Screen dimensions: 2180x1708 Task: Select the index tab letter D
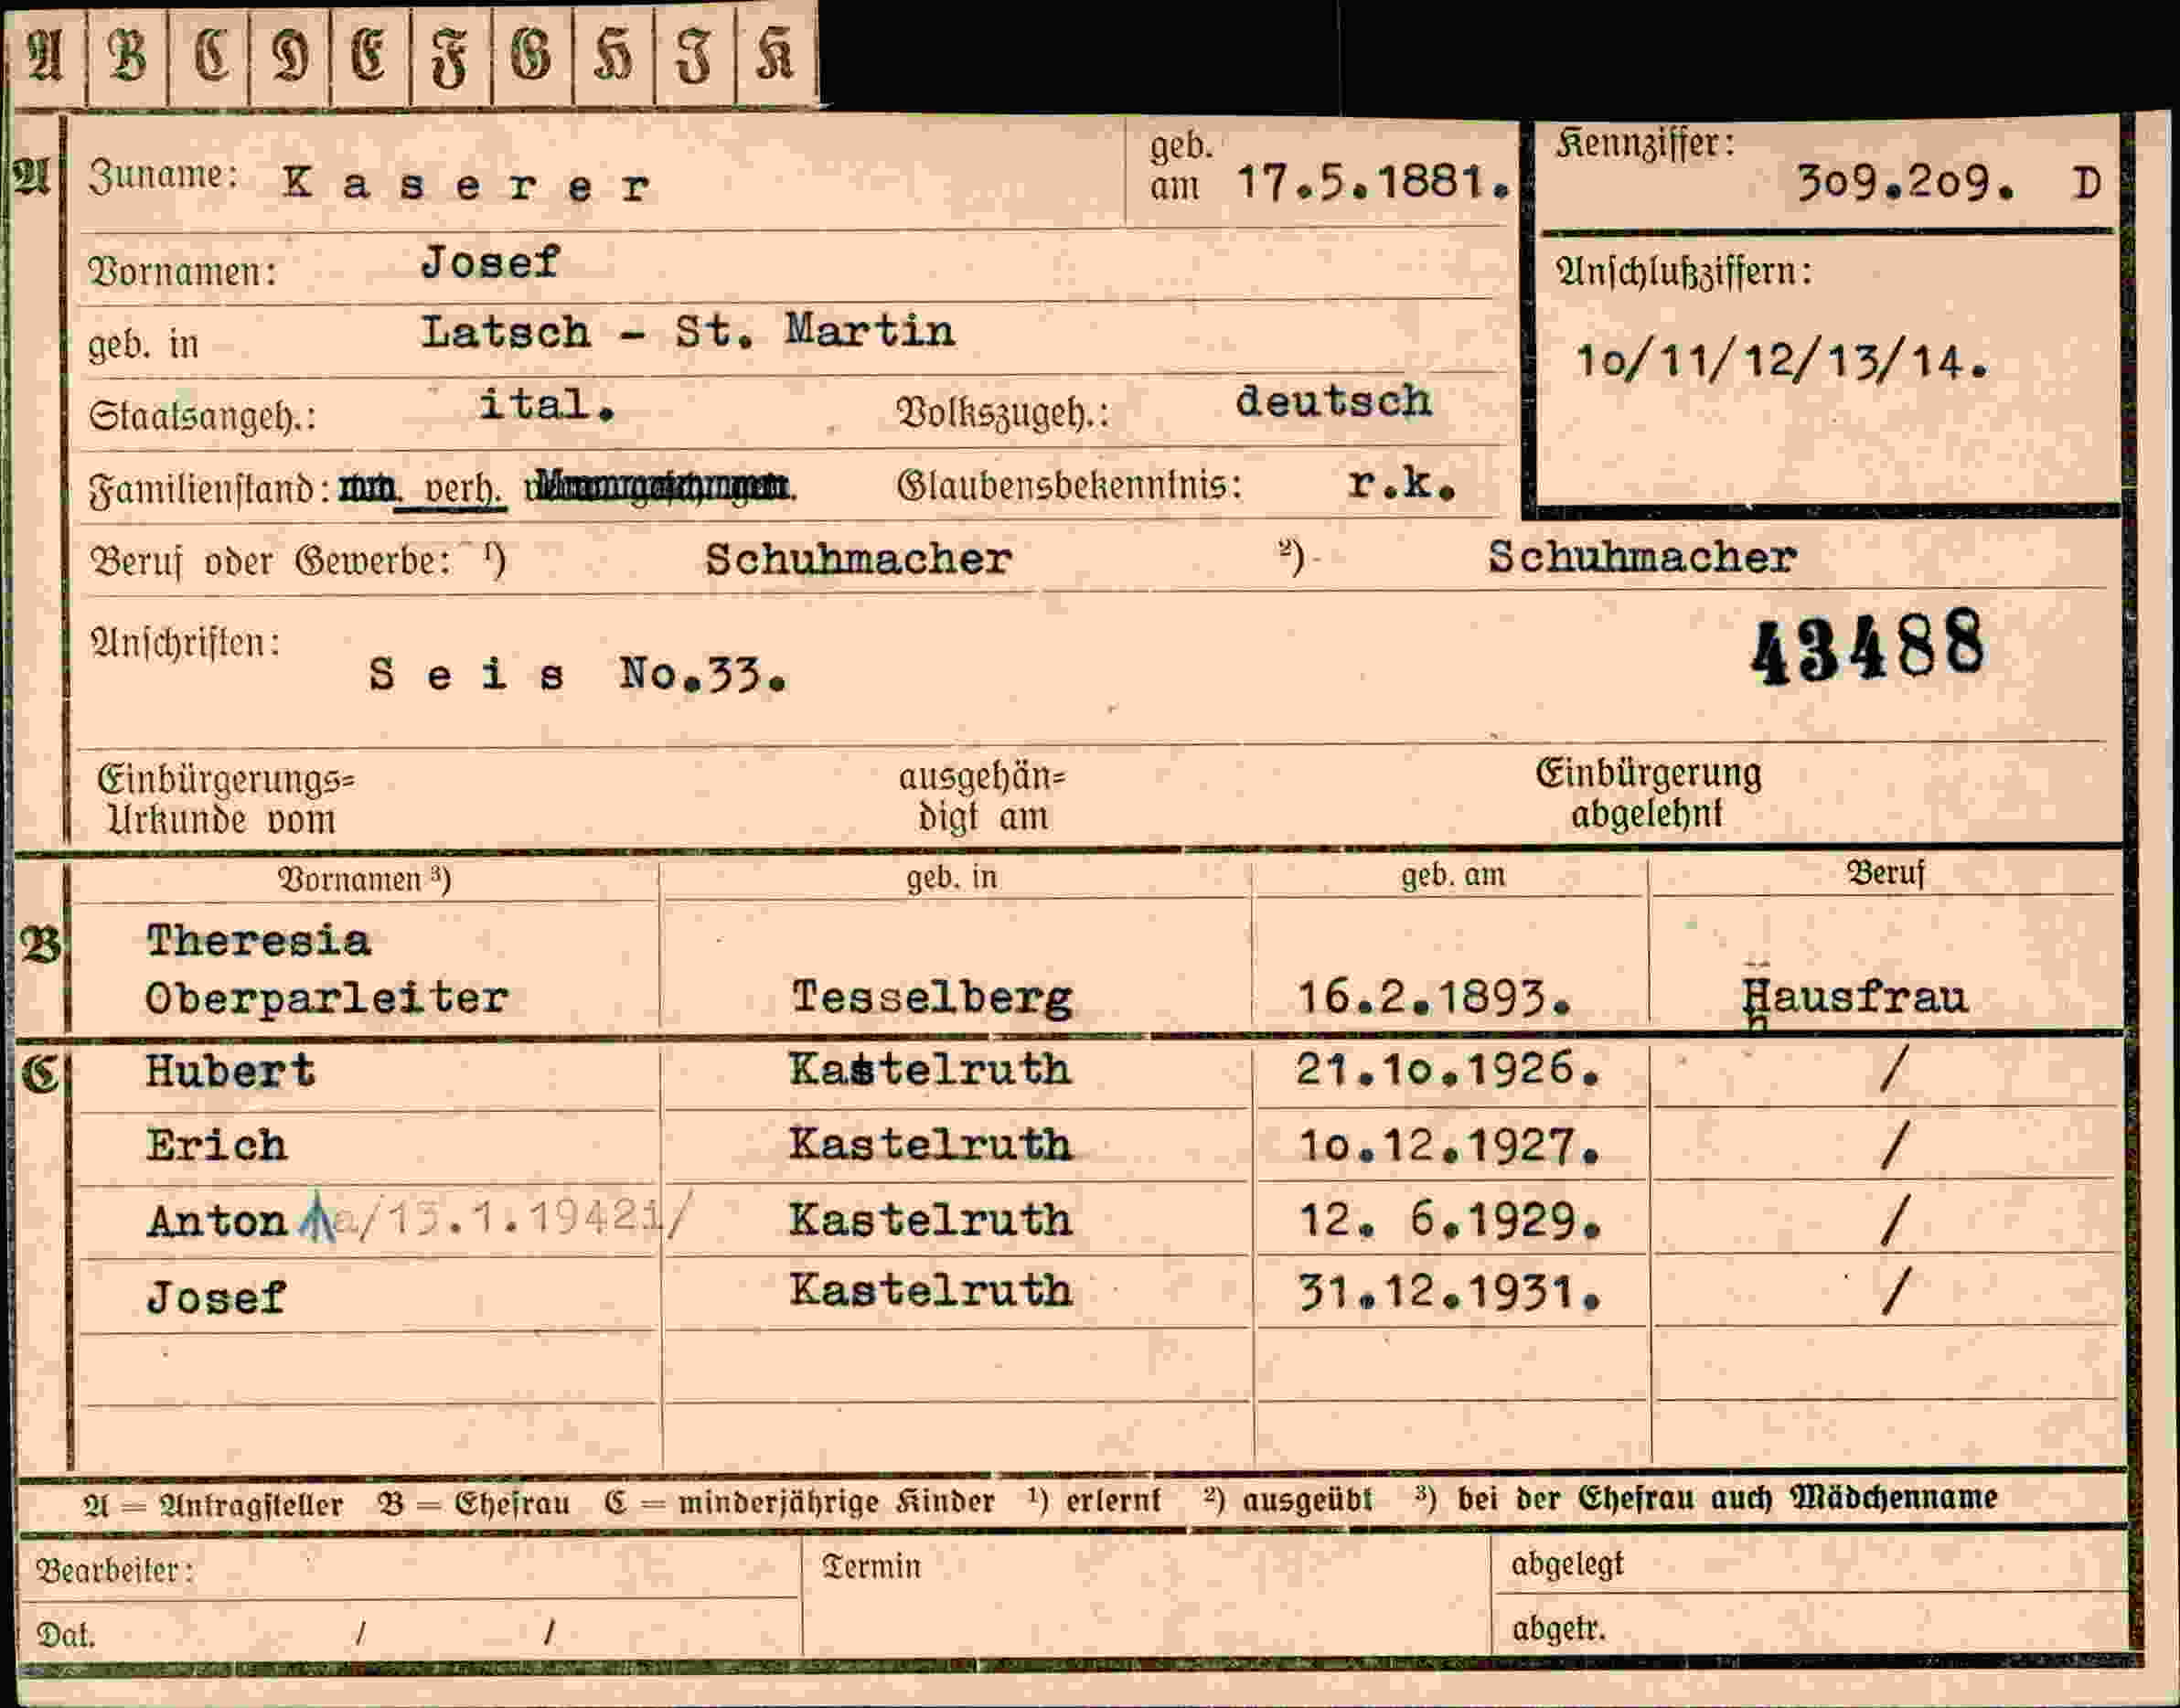tap(290, 55)
